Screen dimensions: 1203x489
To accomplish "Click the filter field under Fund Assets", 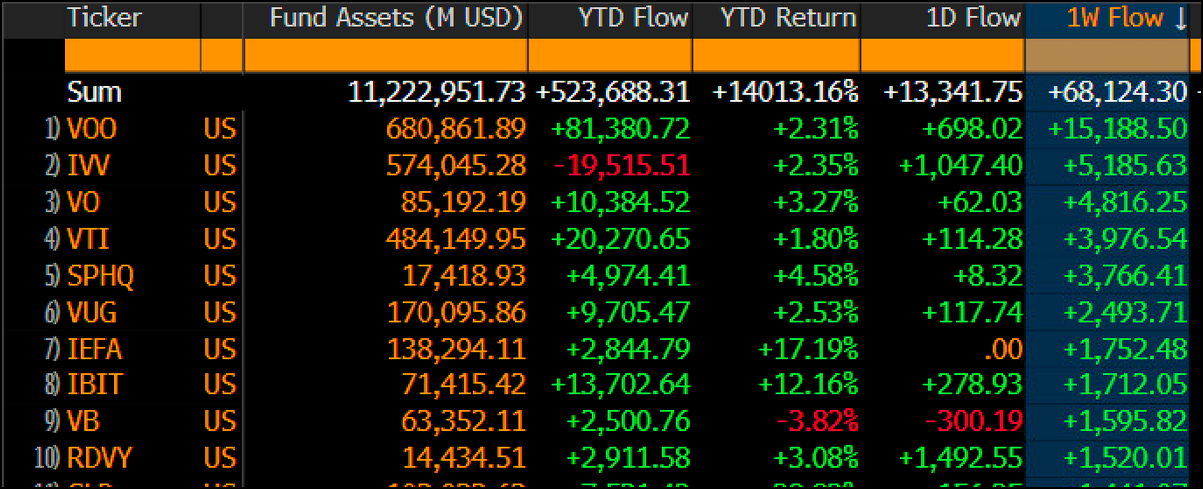I will coord(385,55).
